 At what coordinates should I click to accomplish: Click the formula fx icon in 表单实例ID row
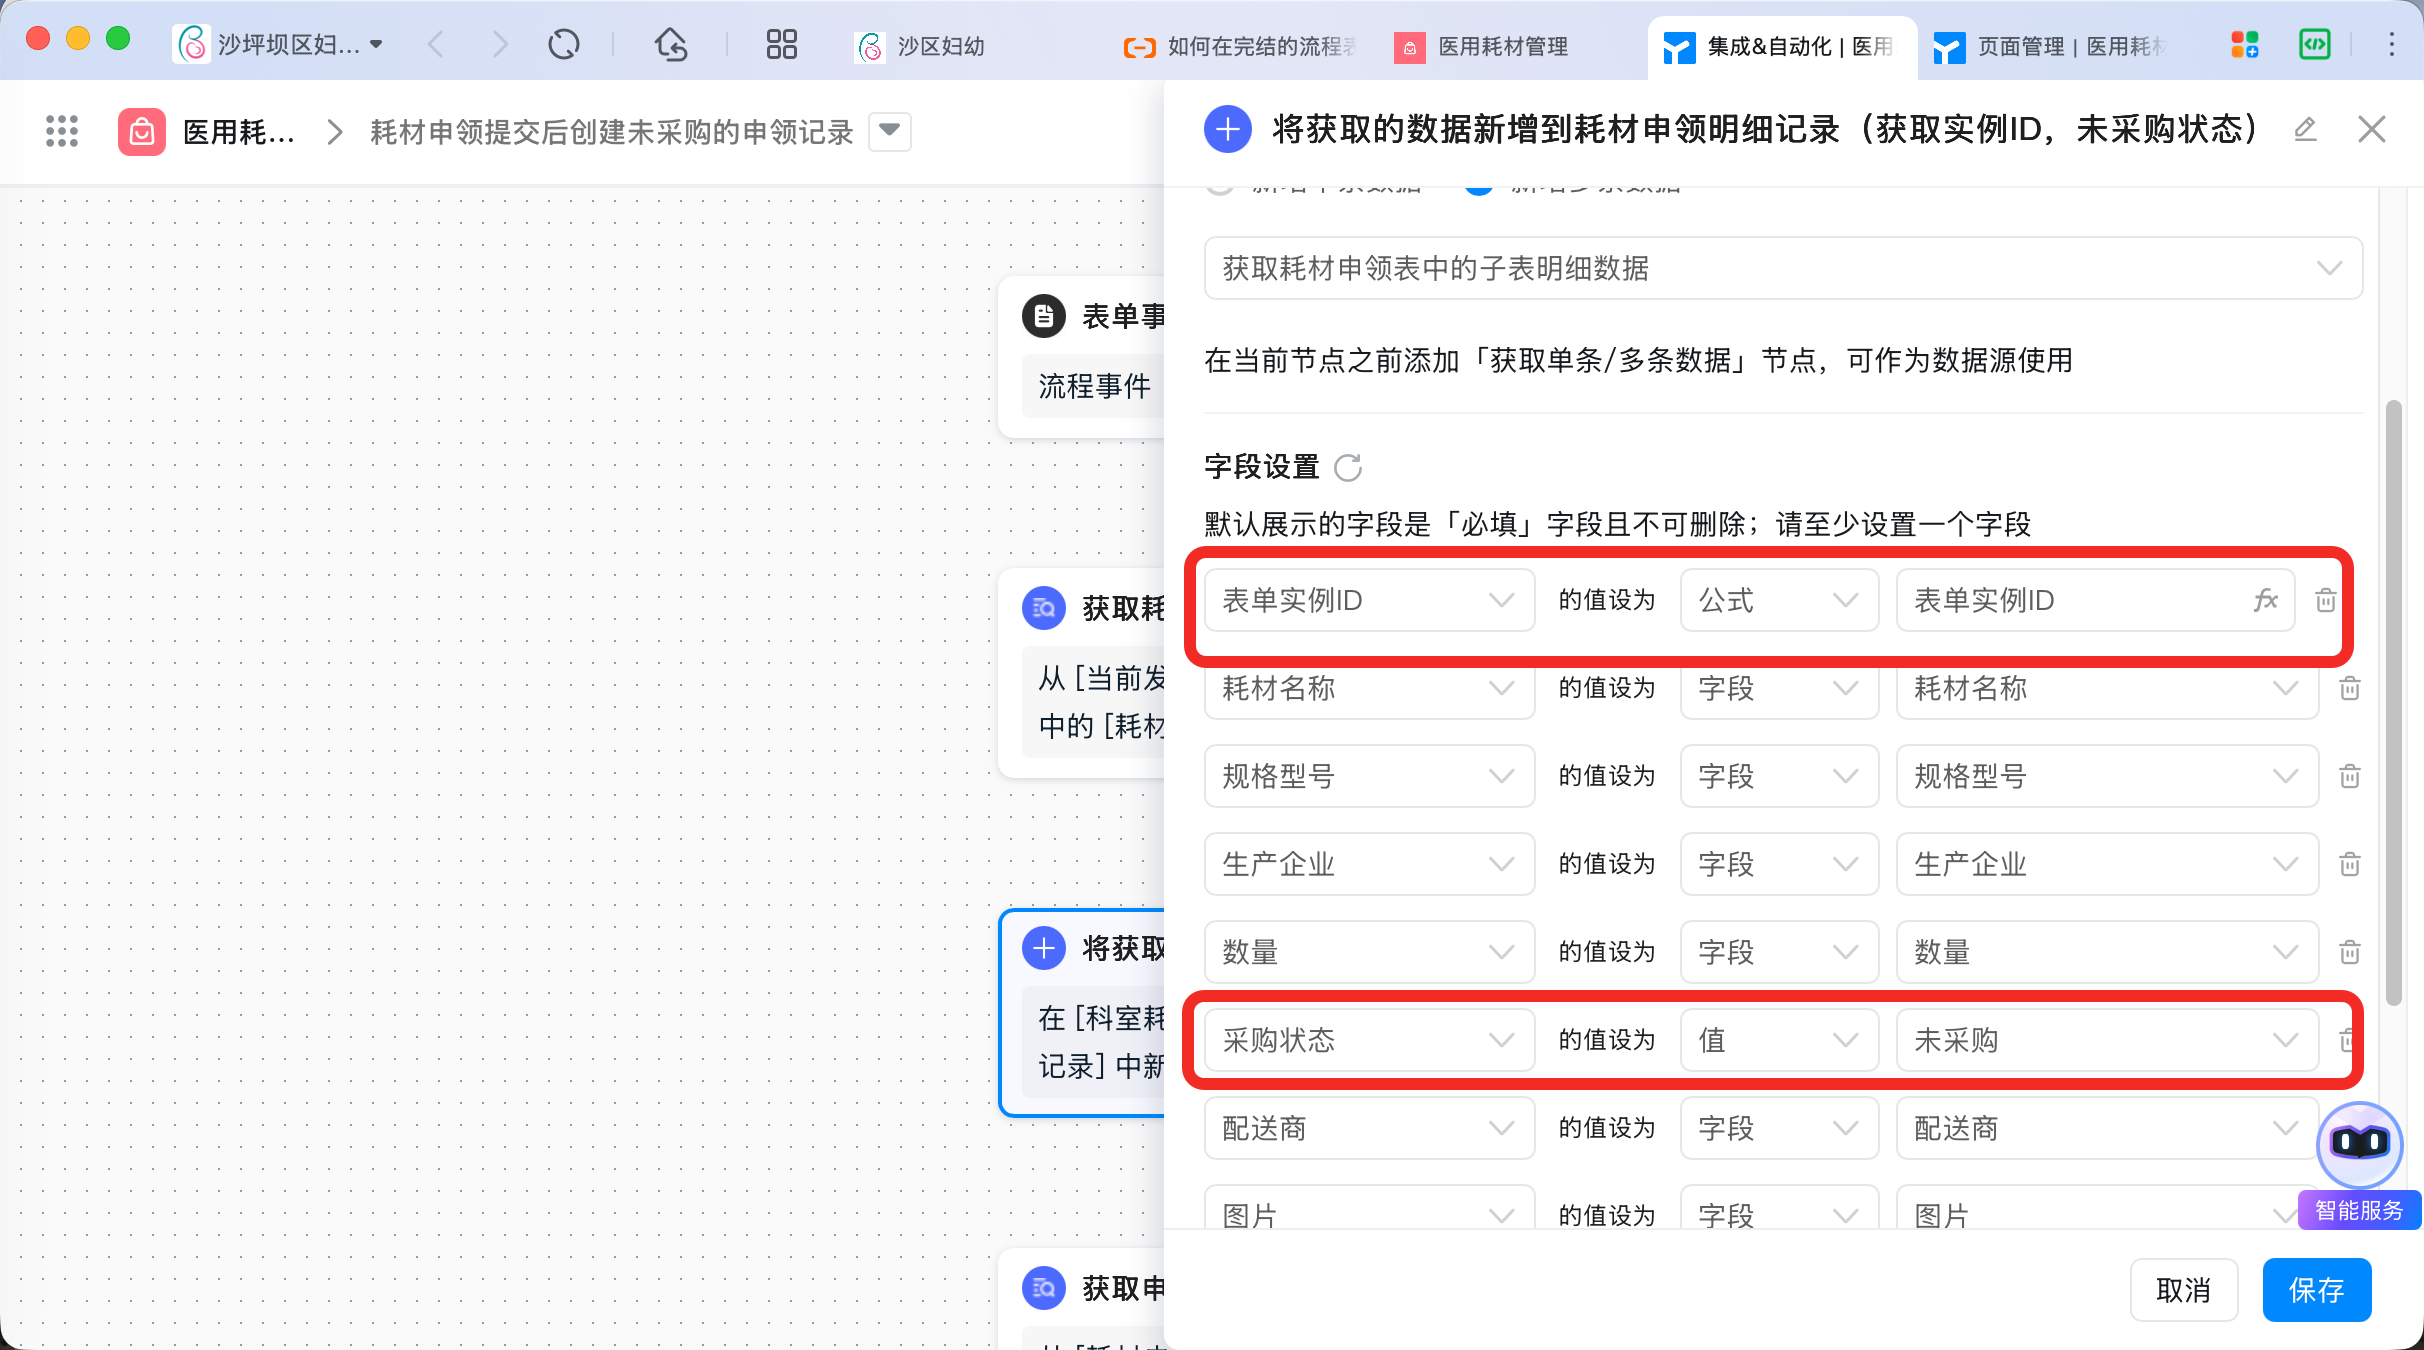pos(2264,600)
